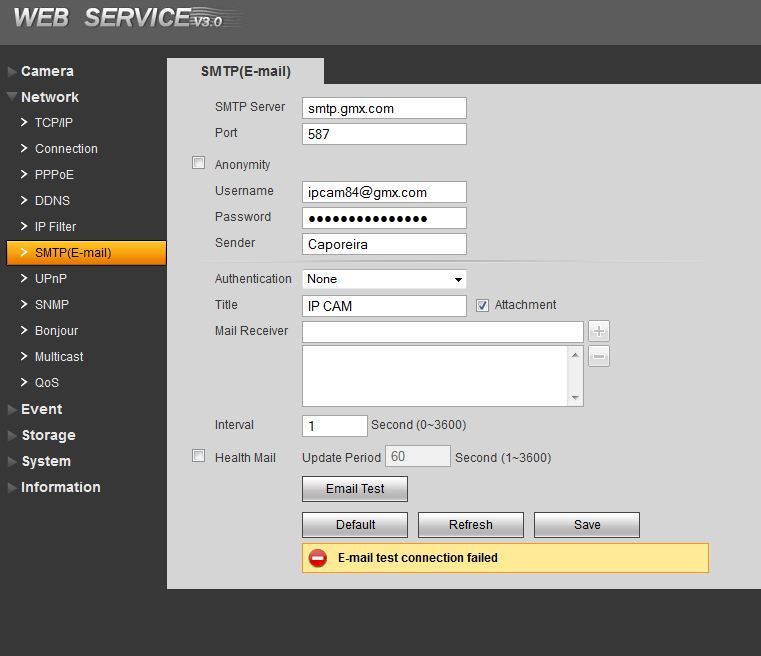Uncheck the Attachment checkbox

(x=482, y=305)
